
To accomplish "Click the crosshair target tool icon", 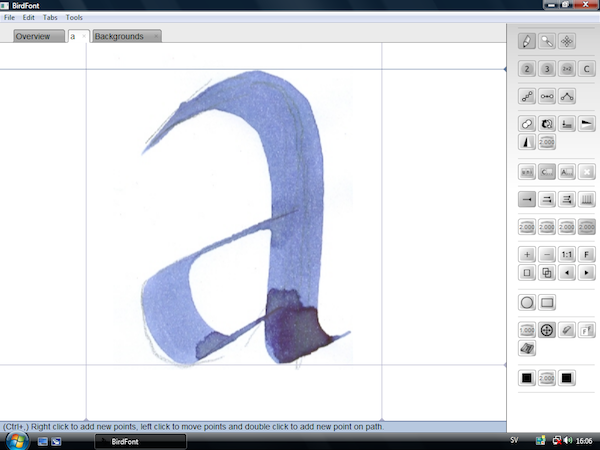I will 547,330.
